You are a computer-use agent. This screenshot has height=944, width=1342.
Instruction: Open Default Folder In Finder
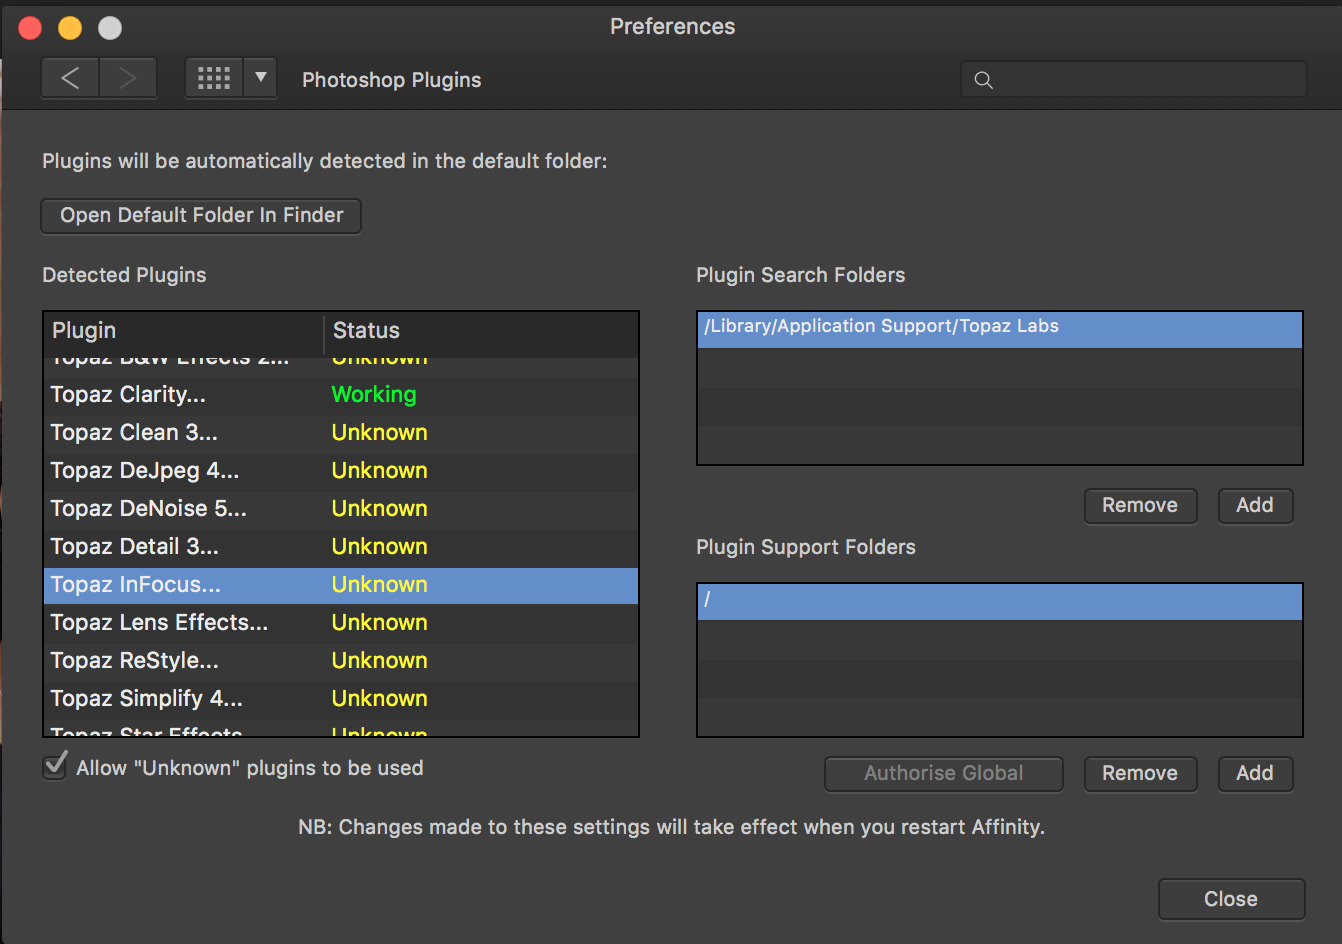(x=200, y=215)
